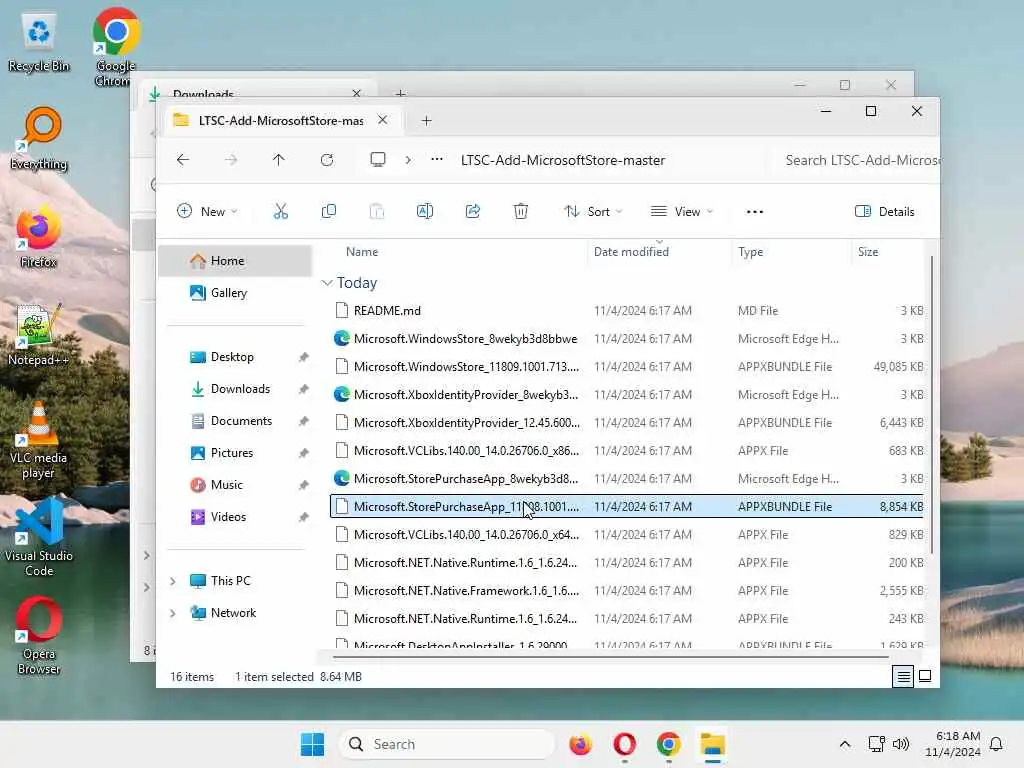Expand This PC in navigation pane

tap(172, 581)
